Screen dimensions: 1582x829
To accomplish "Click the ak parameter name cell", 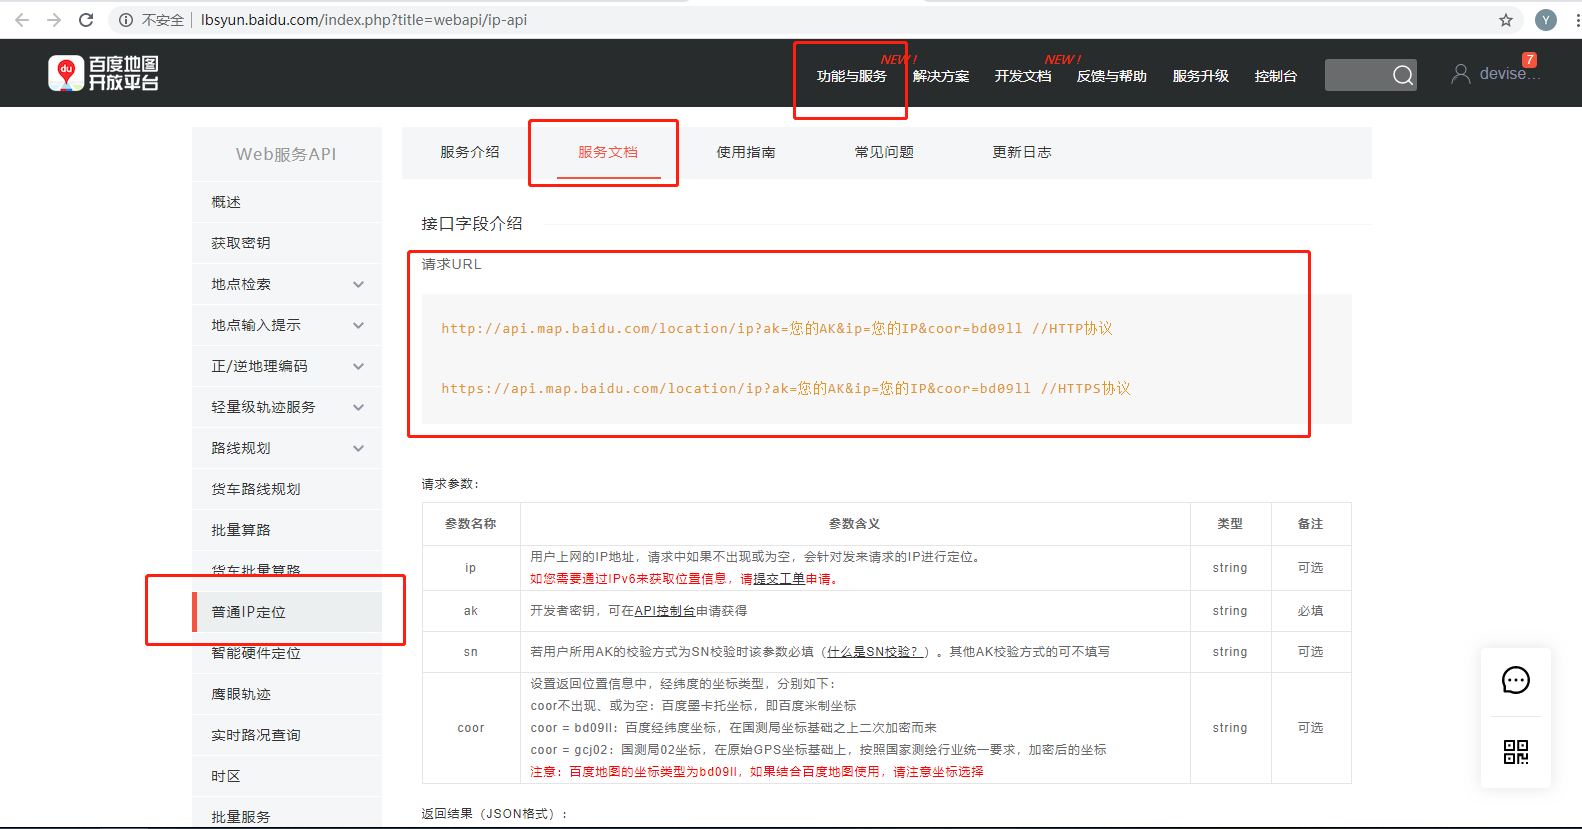I will pyautogui.click(x=471, y=611).
